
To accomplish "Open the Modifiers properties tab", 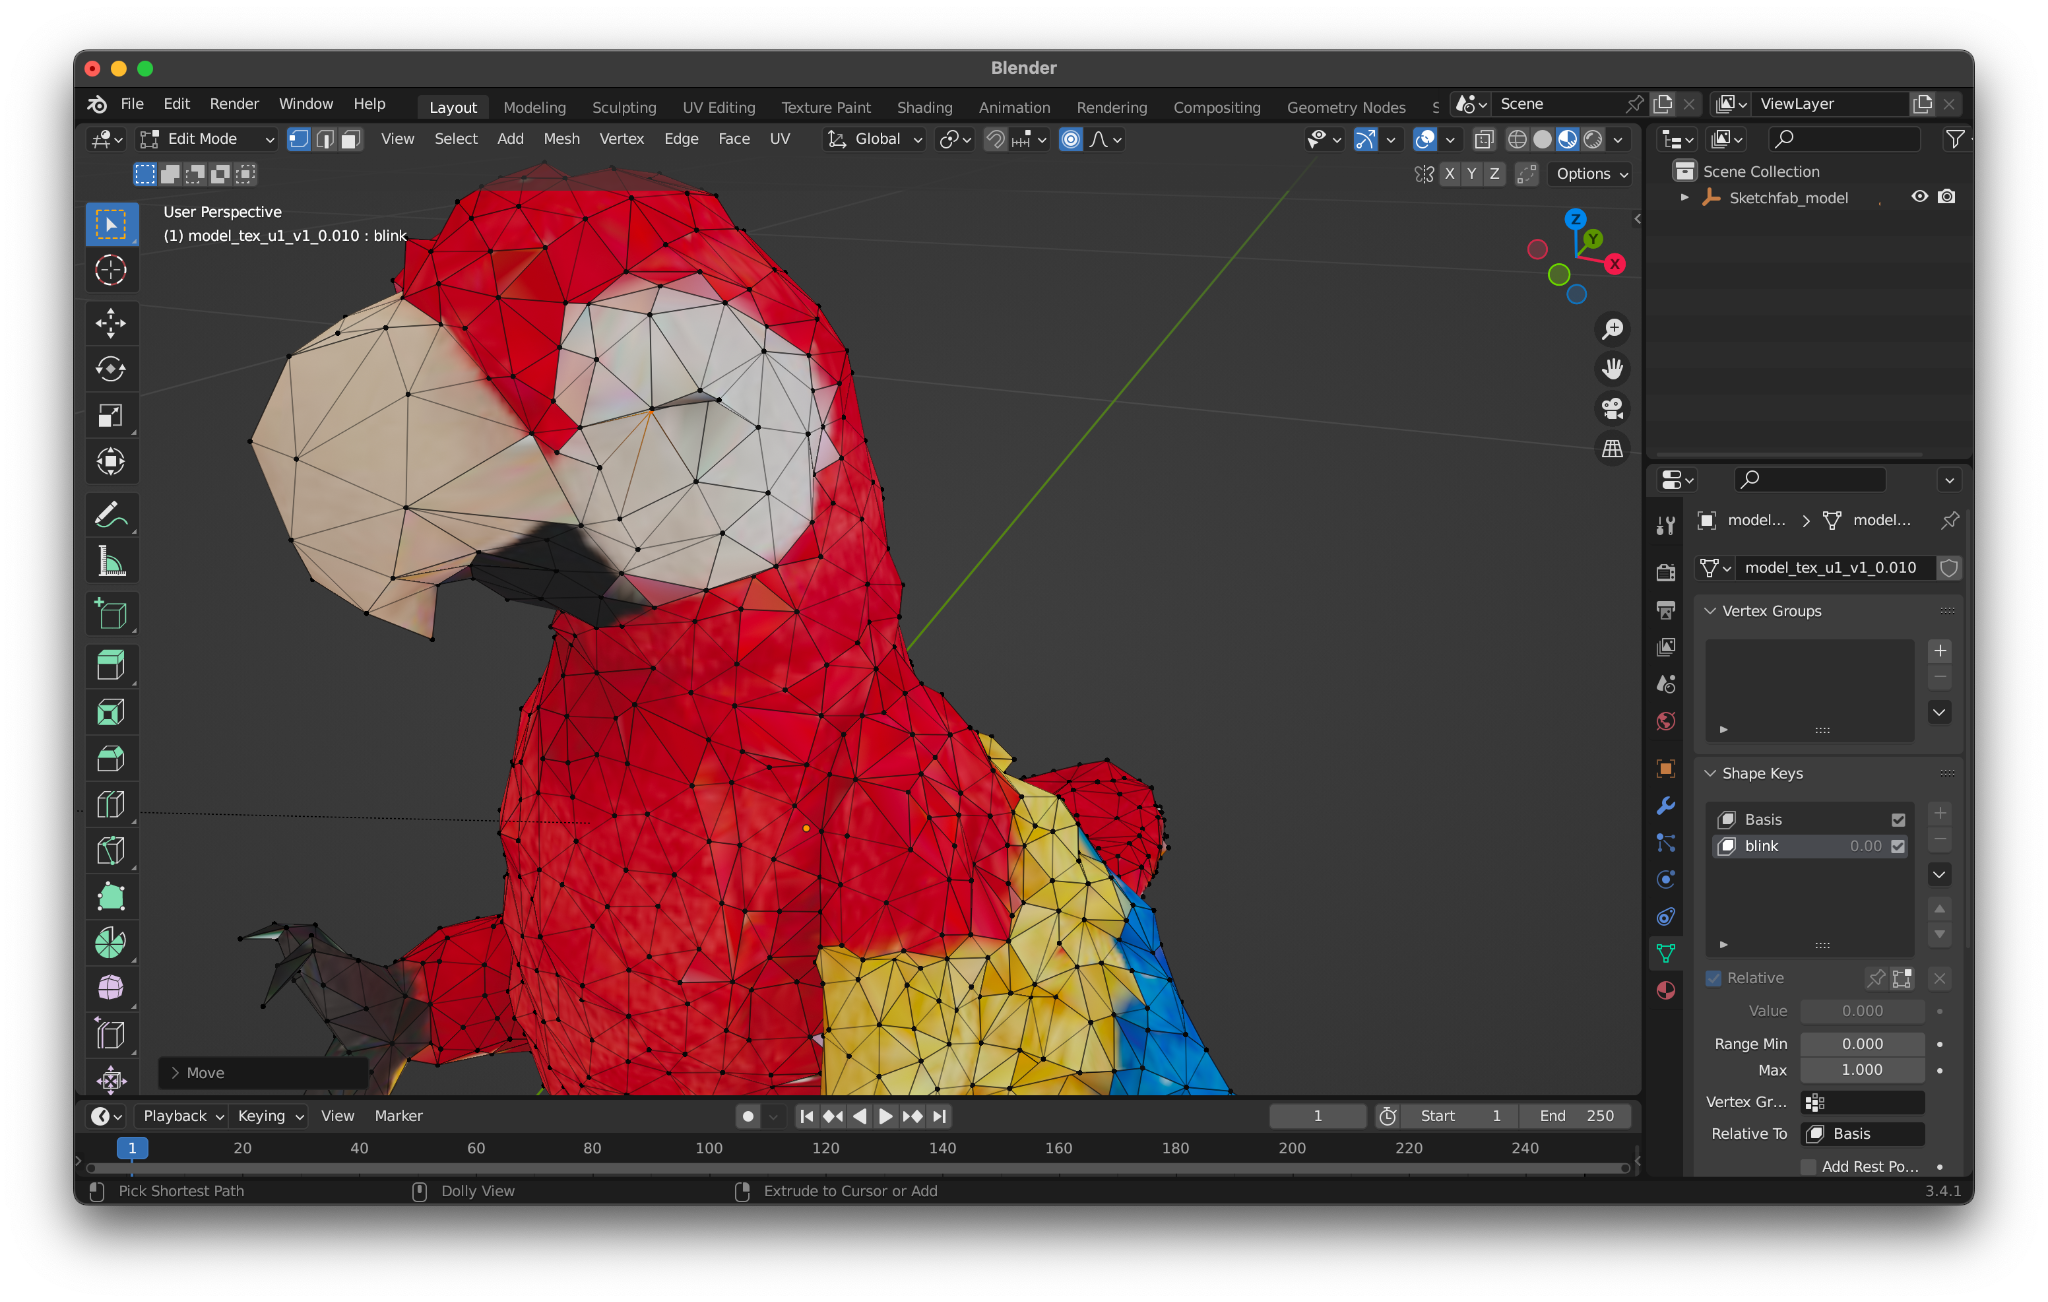I will [x=1666, y=806].
